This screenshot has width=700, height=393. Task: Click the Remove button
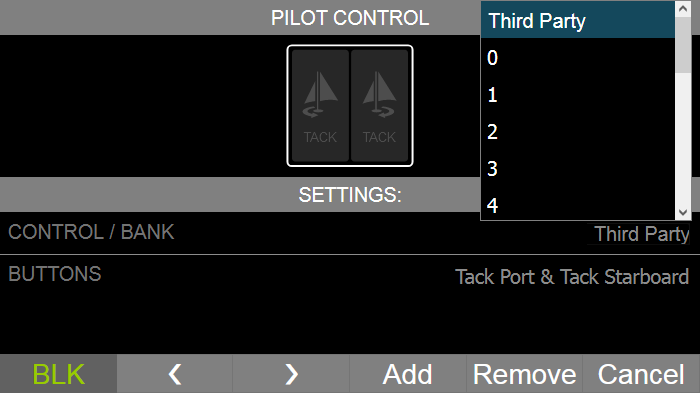pos(524,374)
